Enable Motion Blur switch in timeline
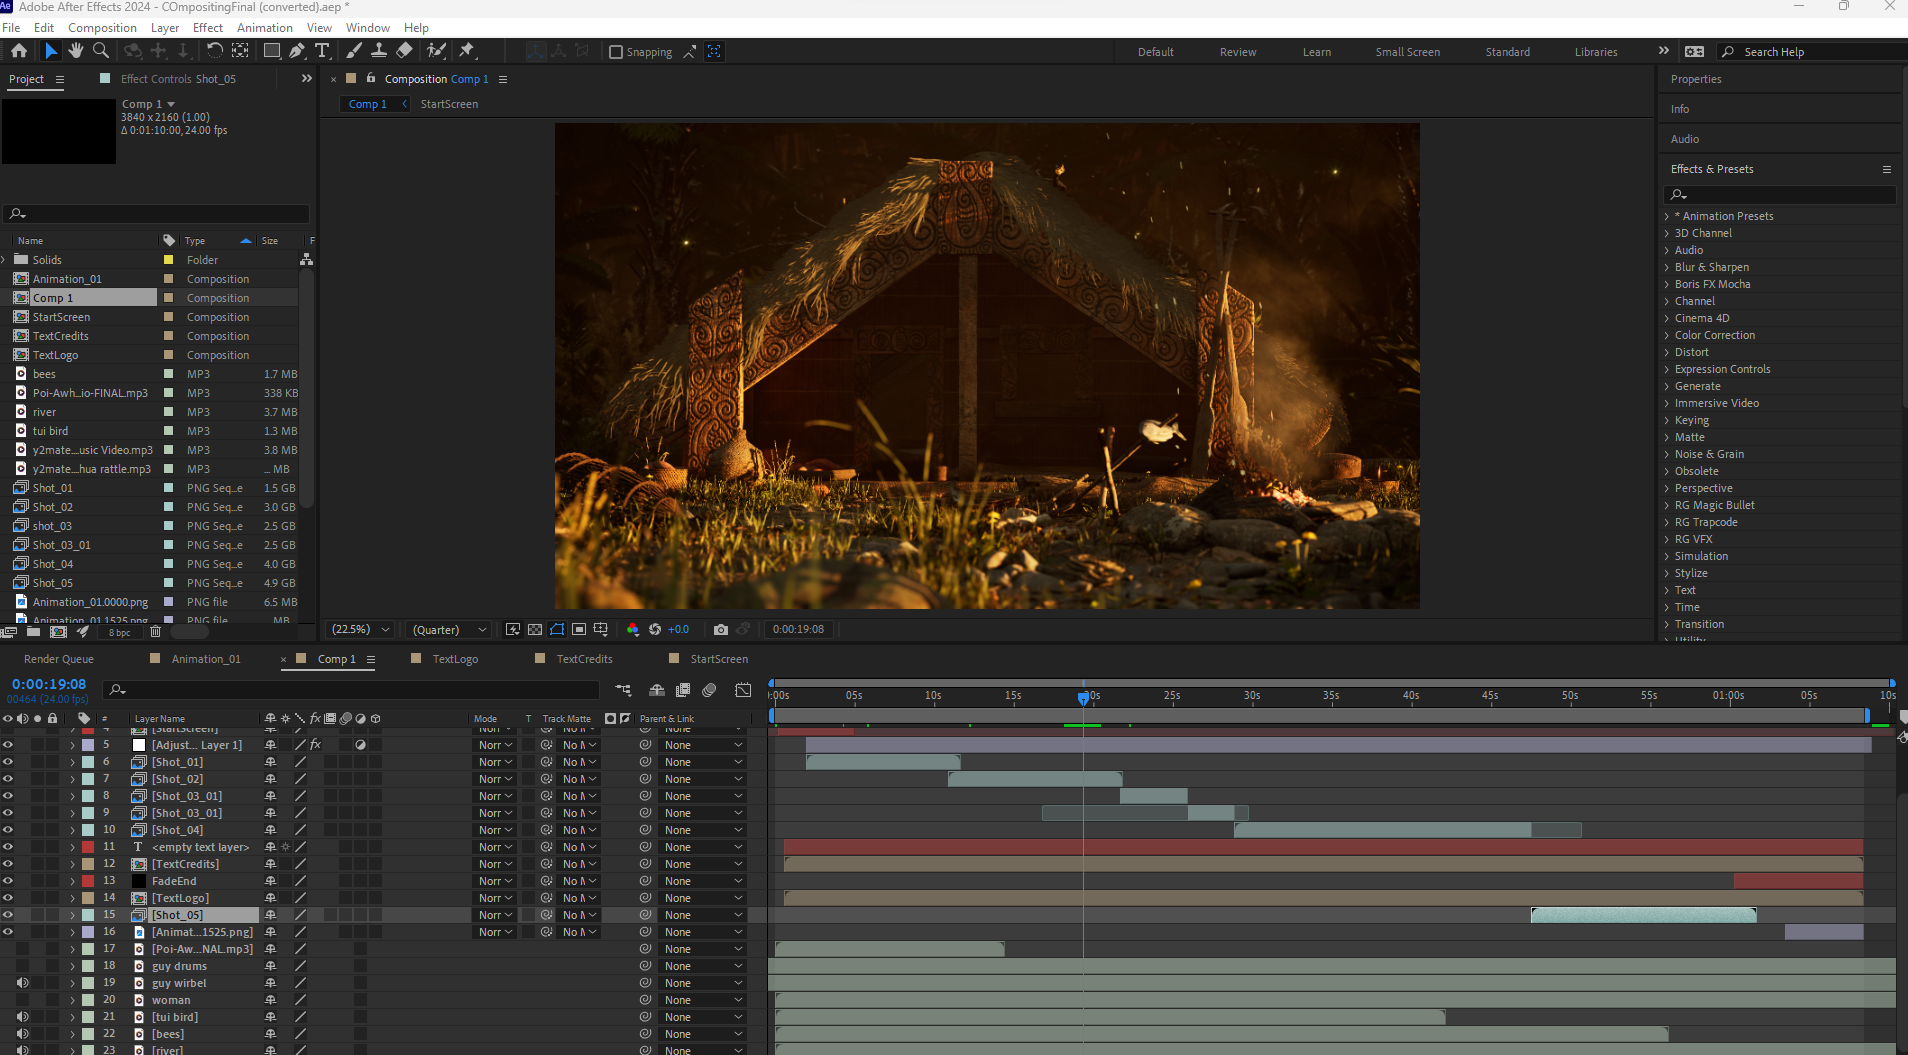The height and width of the screenshot is (1055, 1908). click(x=709, y=690)
